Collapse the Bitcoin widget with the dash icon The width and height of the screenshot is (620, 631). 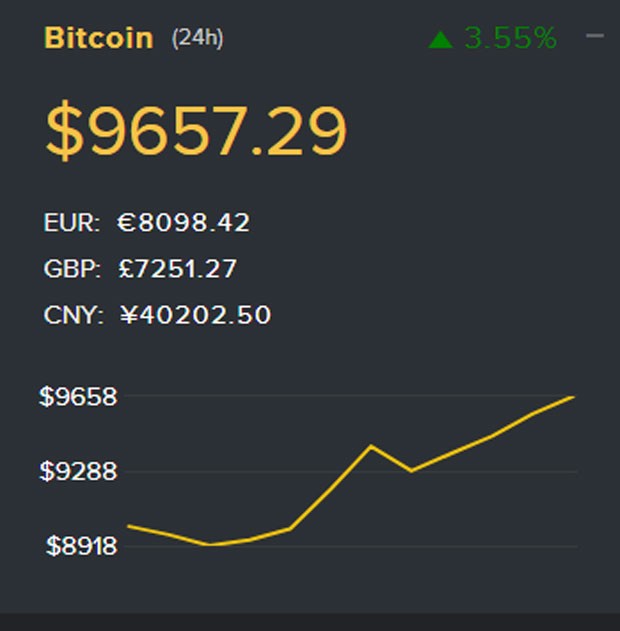point(595,36)
